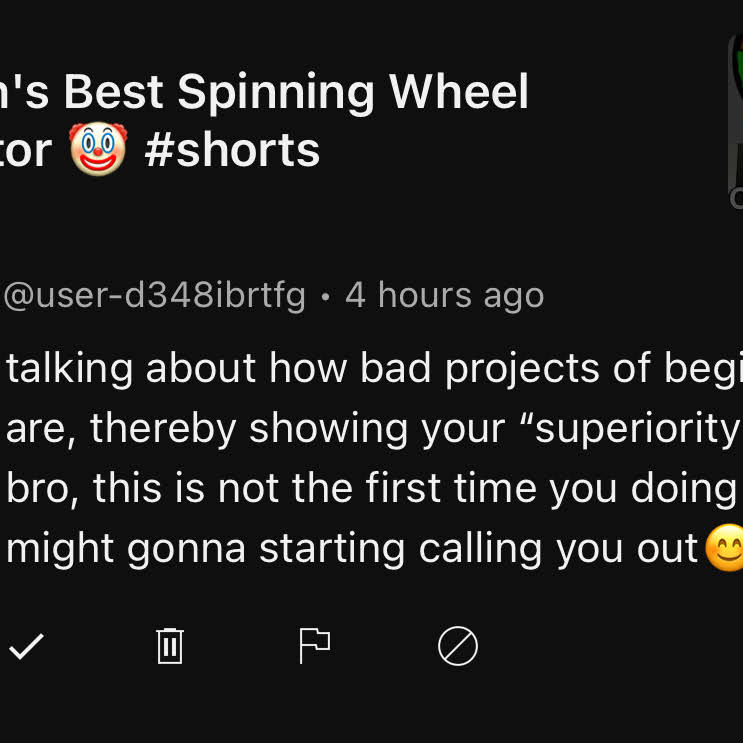Click the comment line starting "are, thereby showing"

click(370, 429)
